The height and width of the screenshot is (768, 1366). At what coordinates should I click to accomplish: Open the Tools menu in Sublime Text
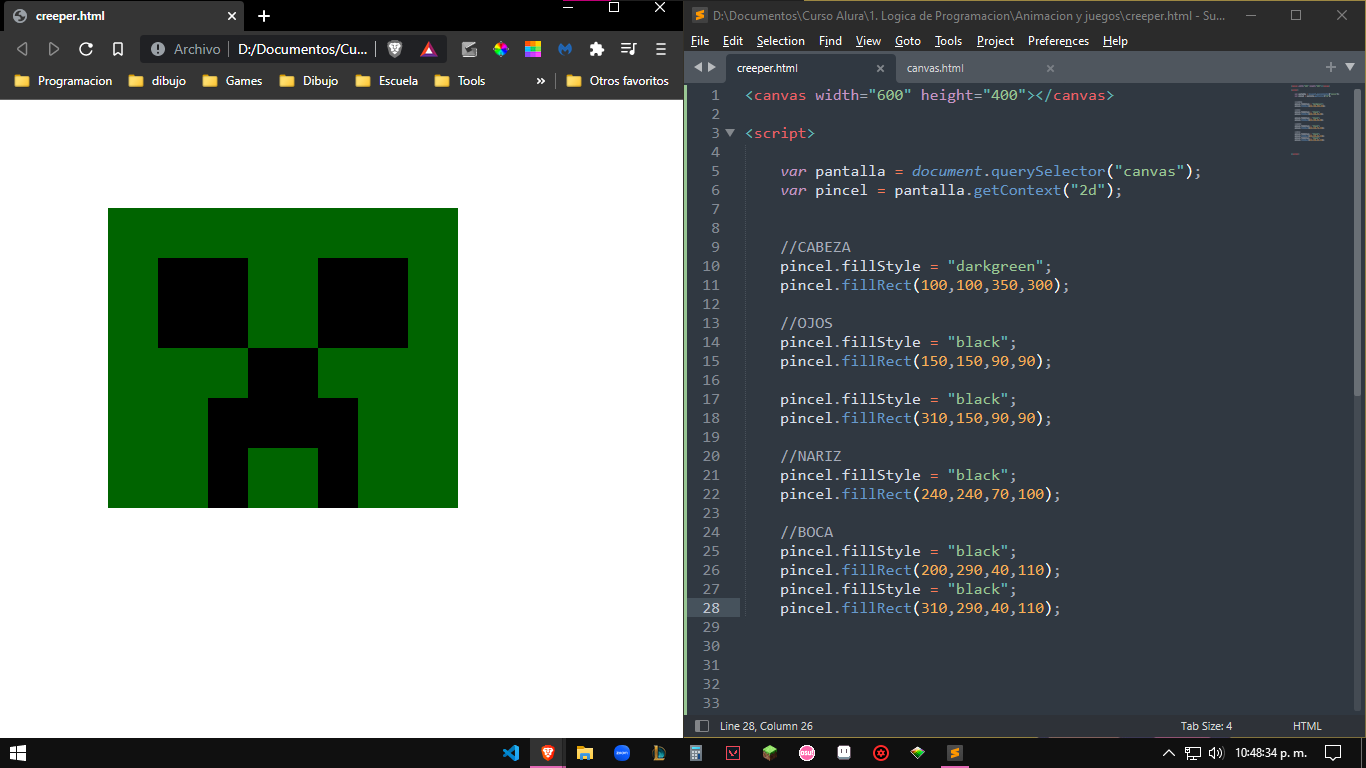point(948,41)
